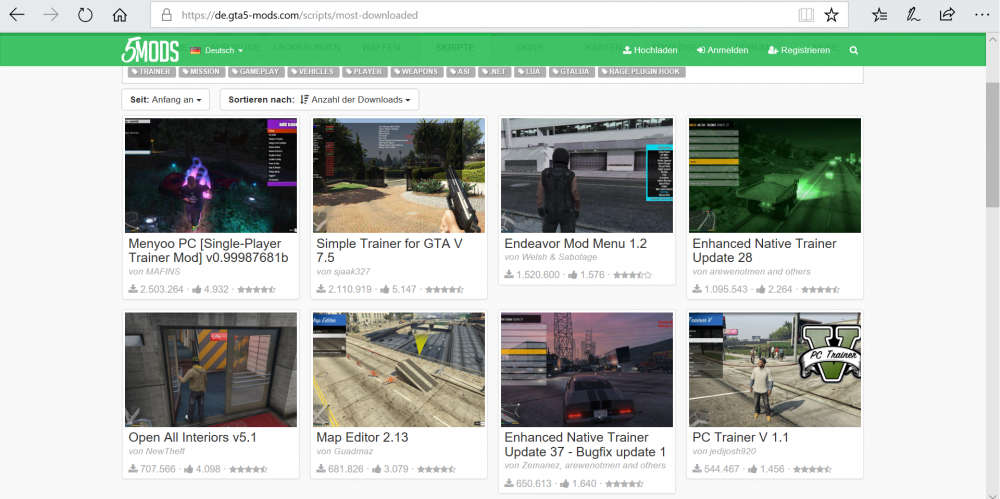Filter by the RAGE PLUGIN HOOK tag
The width and height of the screenshot is (1000, 499).
(642, 71)
